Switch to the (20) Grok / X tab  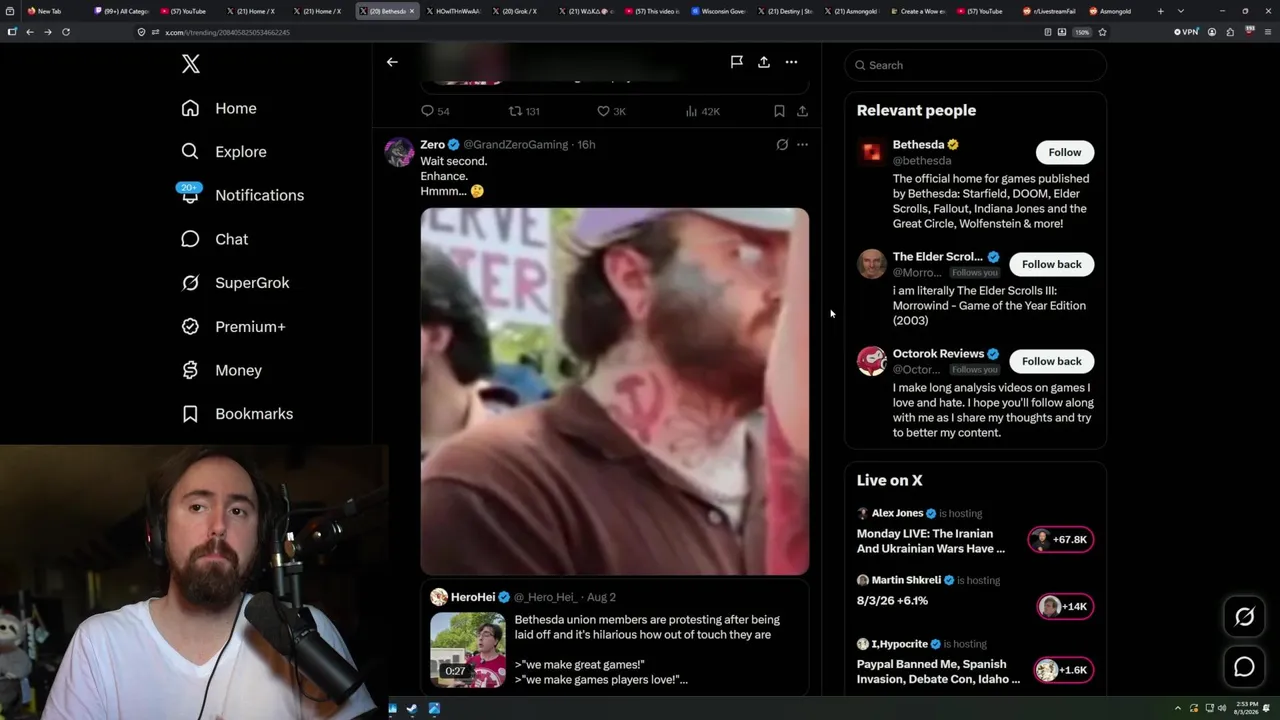tap(519, 11)
